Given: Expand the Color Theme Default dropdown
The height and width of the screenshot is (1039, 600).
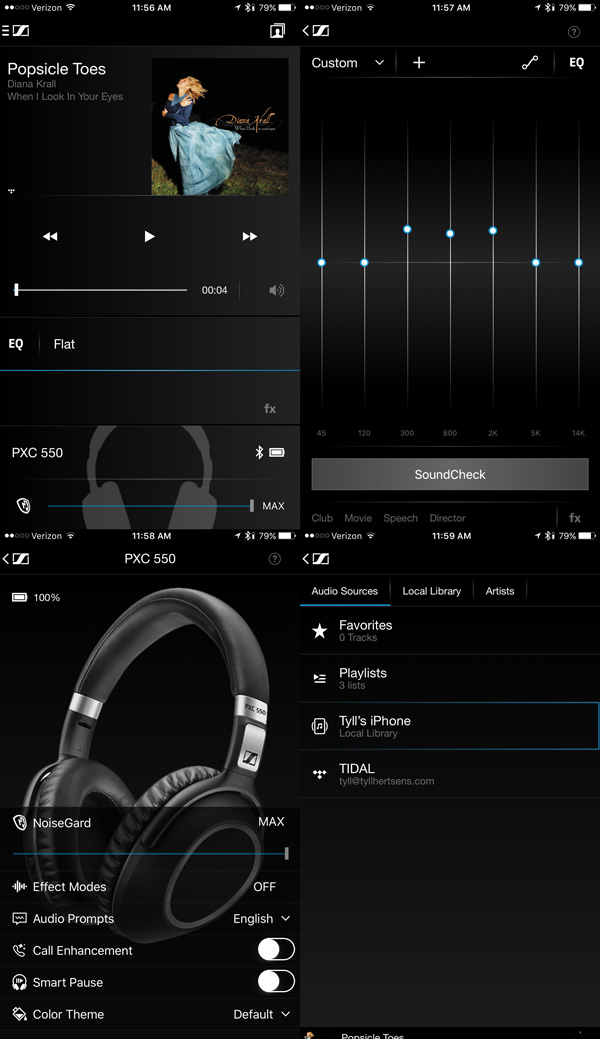Looking at the screenshot, I should click(262, 1014).
